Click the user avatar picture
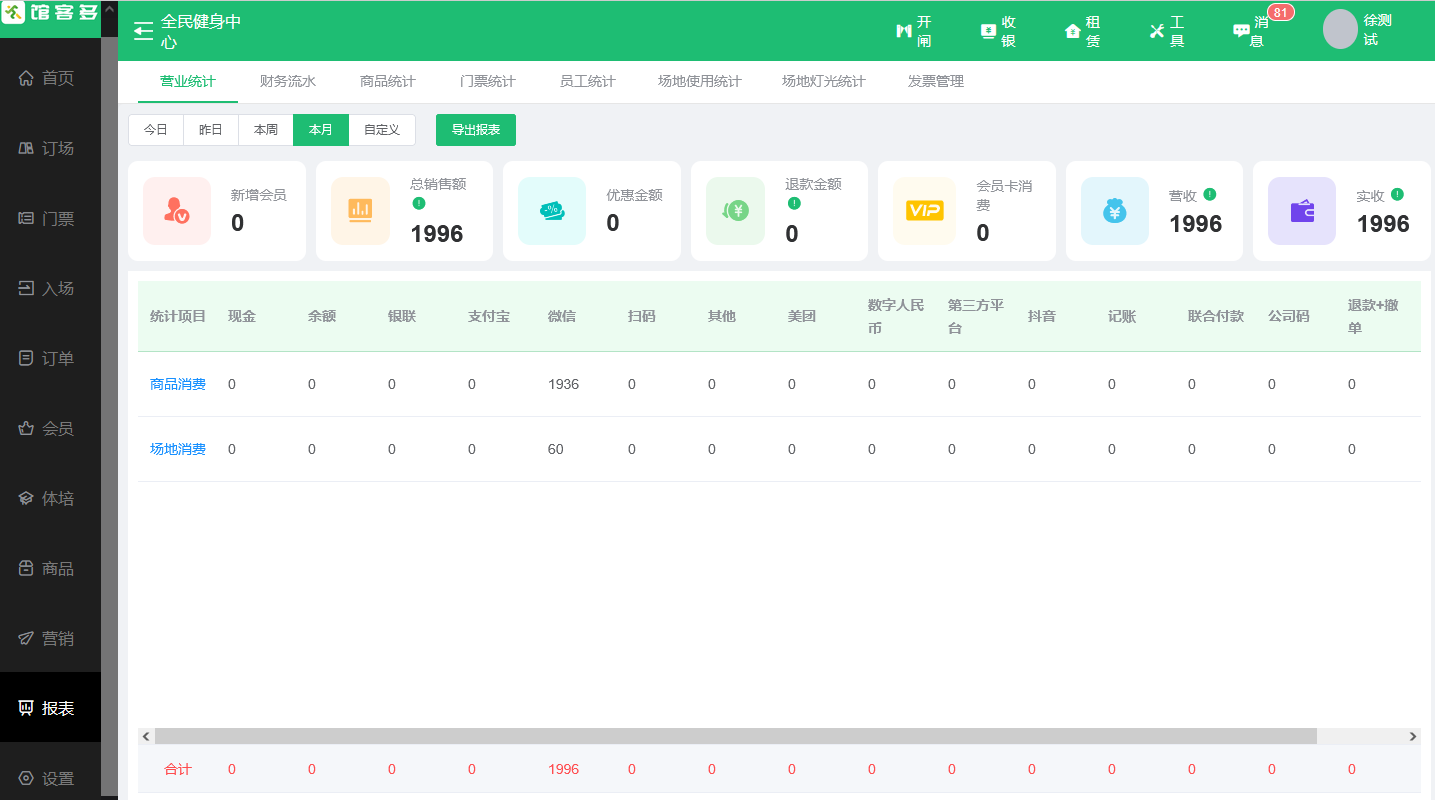Screen dimensions: 1435x800 tap(1340, 30)
